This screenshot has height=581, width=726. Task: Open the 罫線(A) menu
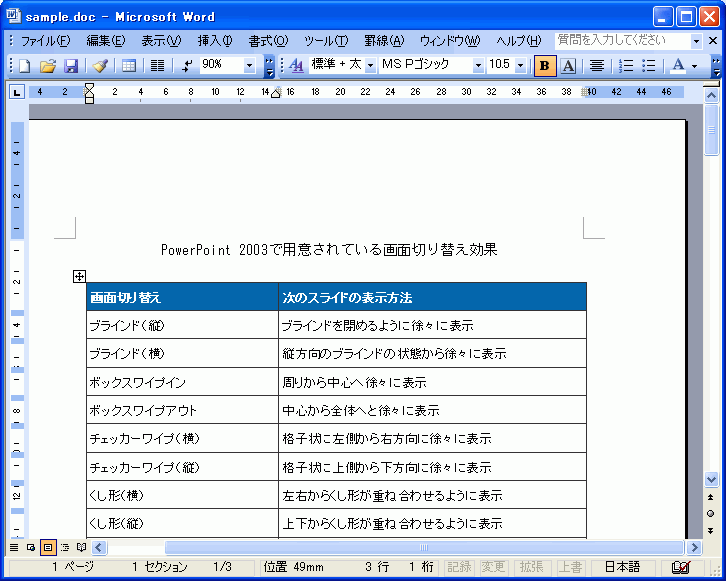pyautogui.click(x=384, y=41)
